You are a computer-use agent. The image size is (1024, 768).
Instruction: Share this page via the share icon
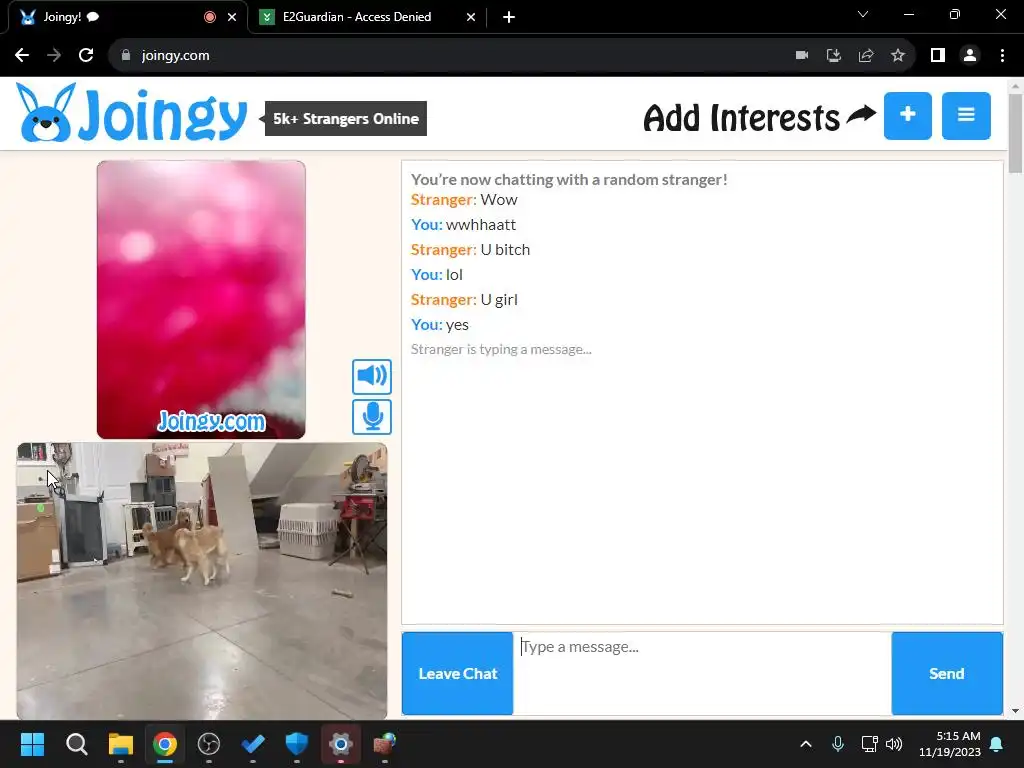(866, 56)
